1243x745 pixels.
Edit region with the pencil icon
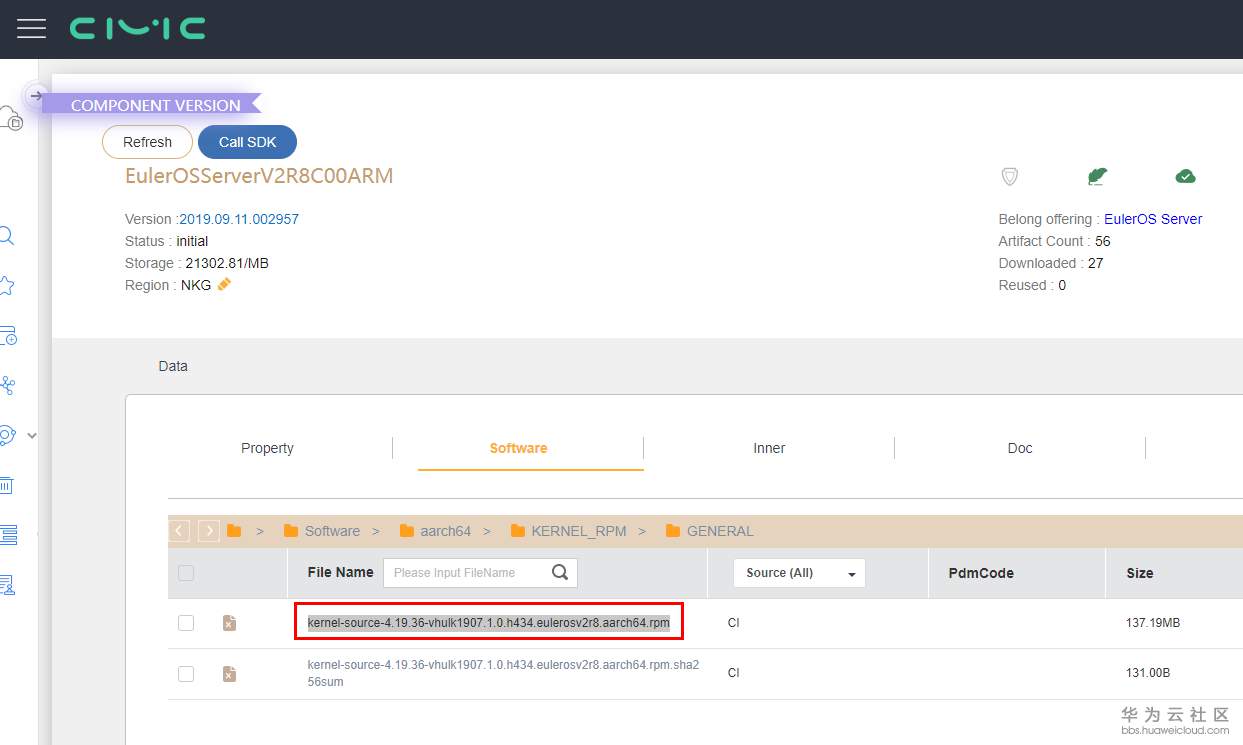coord(224,285)
